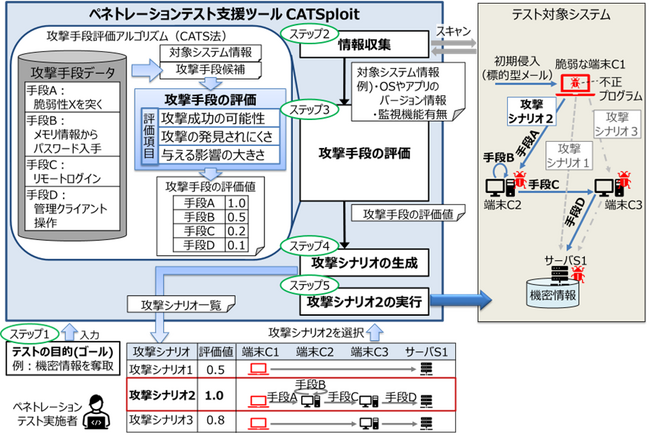Click the テストの目的(ゴール) input box
Viewport: 650px width, 435px height.
(x=63, y=359)
